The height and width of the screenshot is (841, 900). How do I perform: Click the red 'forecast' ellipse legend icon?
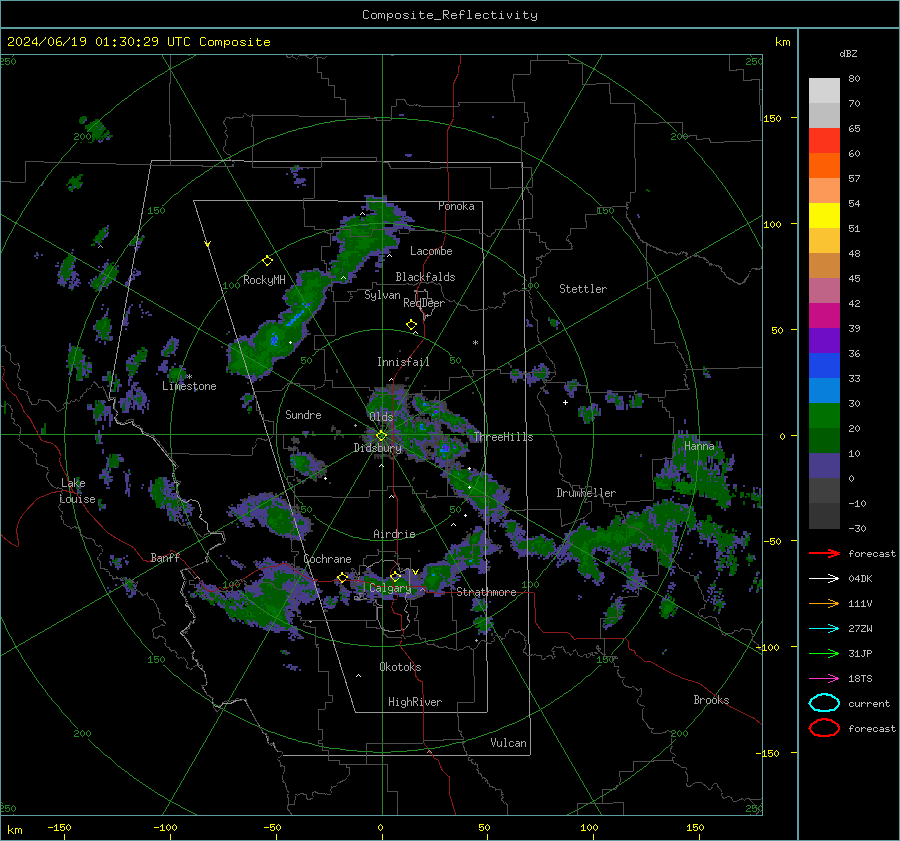[x=824, y=728]
